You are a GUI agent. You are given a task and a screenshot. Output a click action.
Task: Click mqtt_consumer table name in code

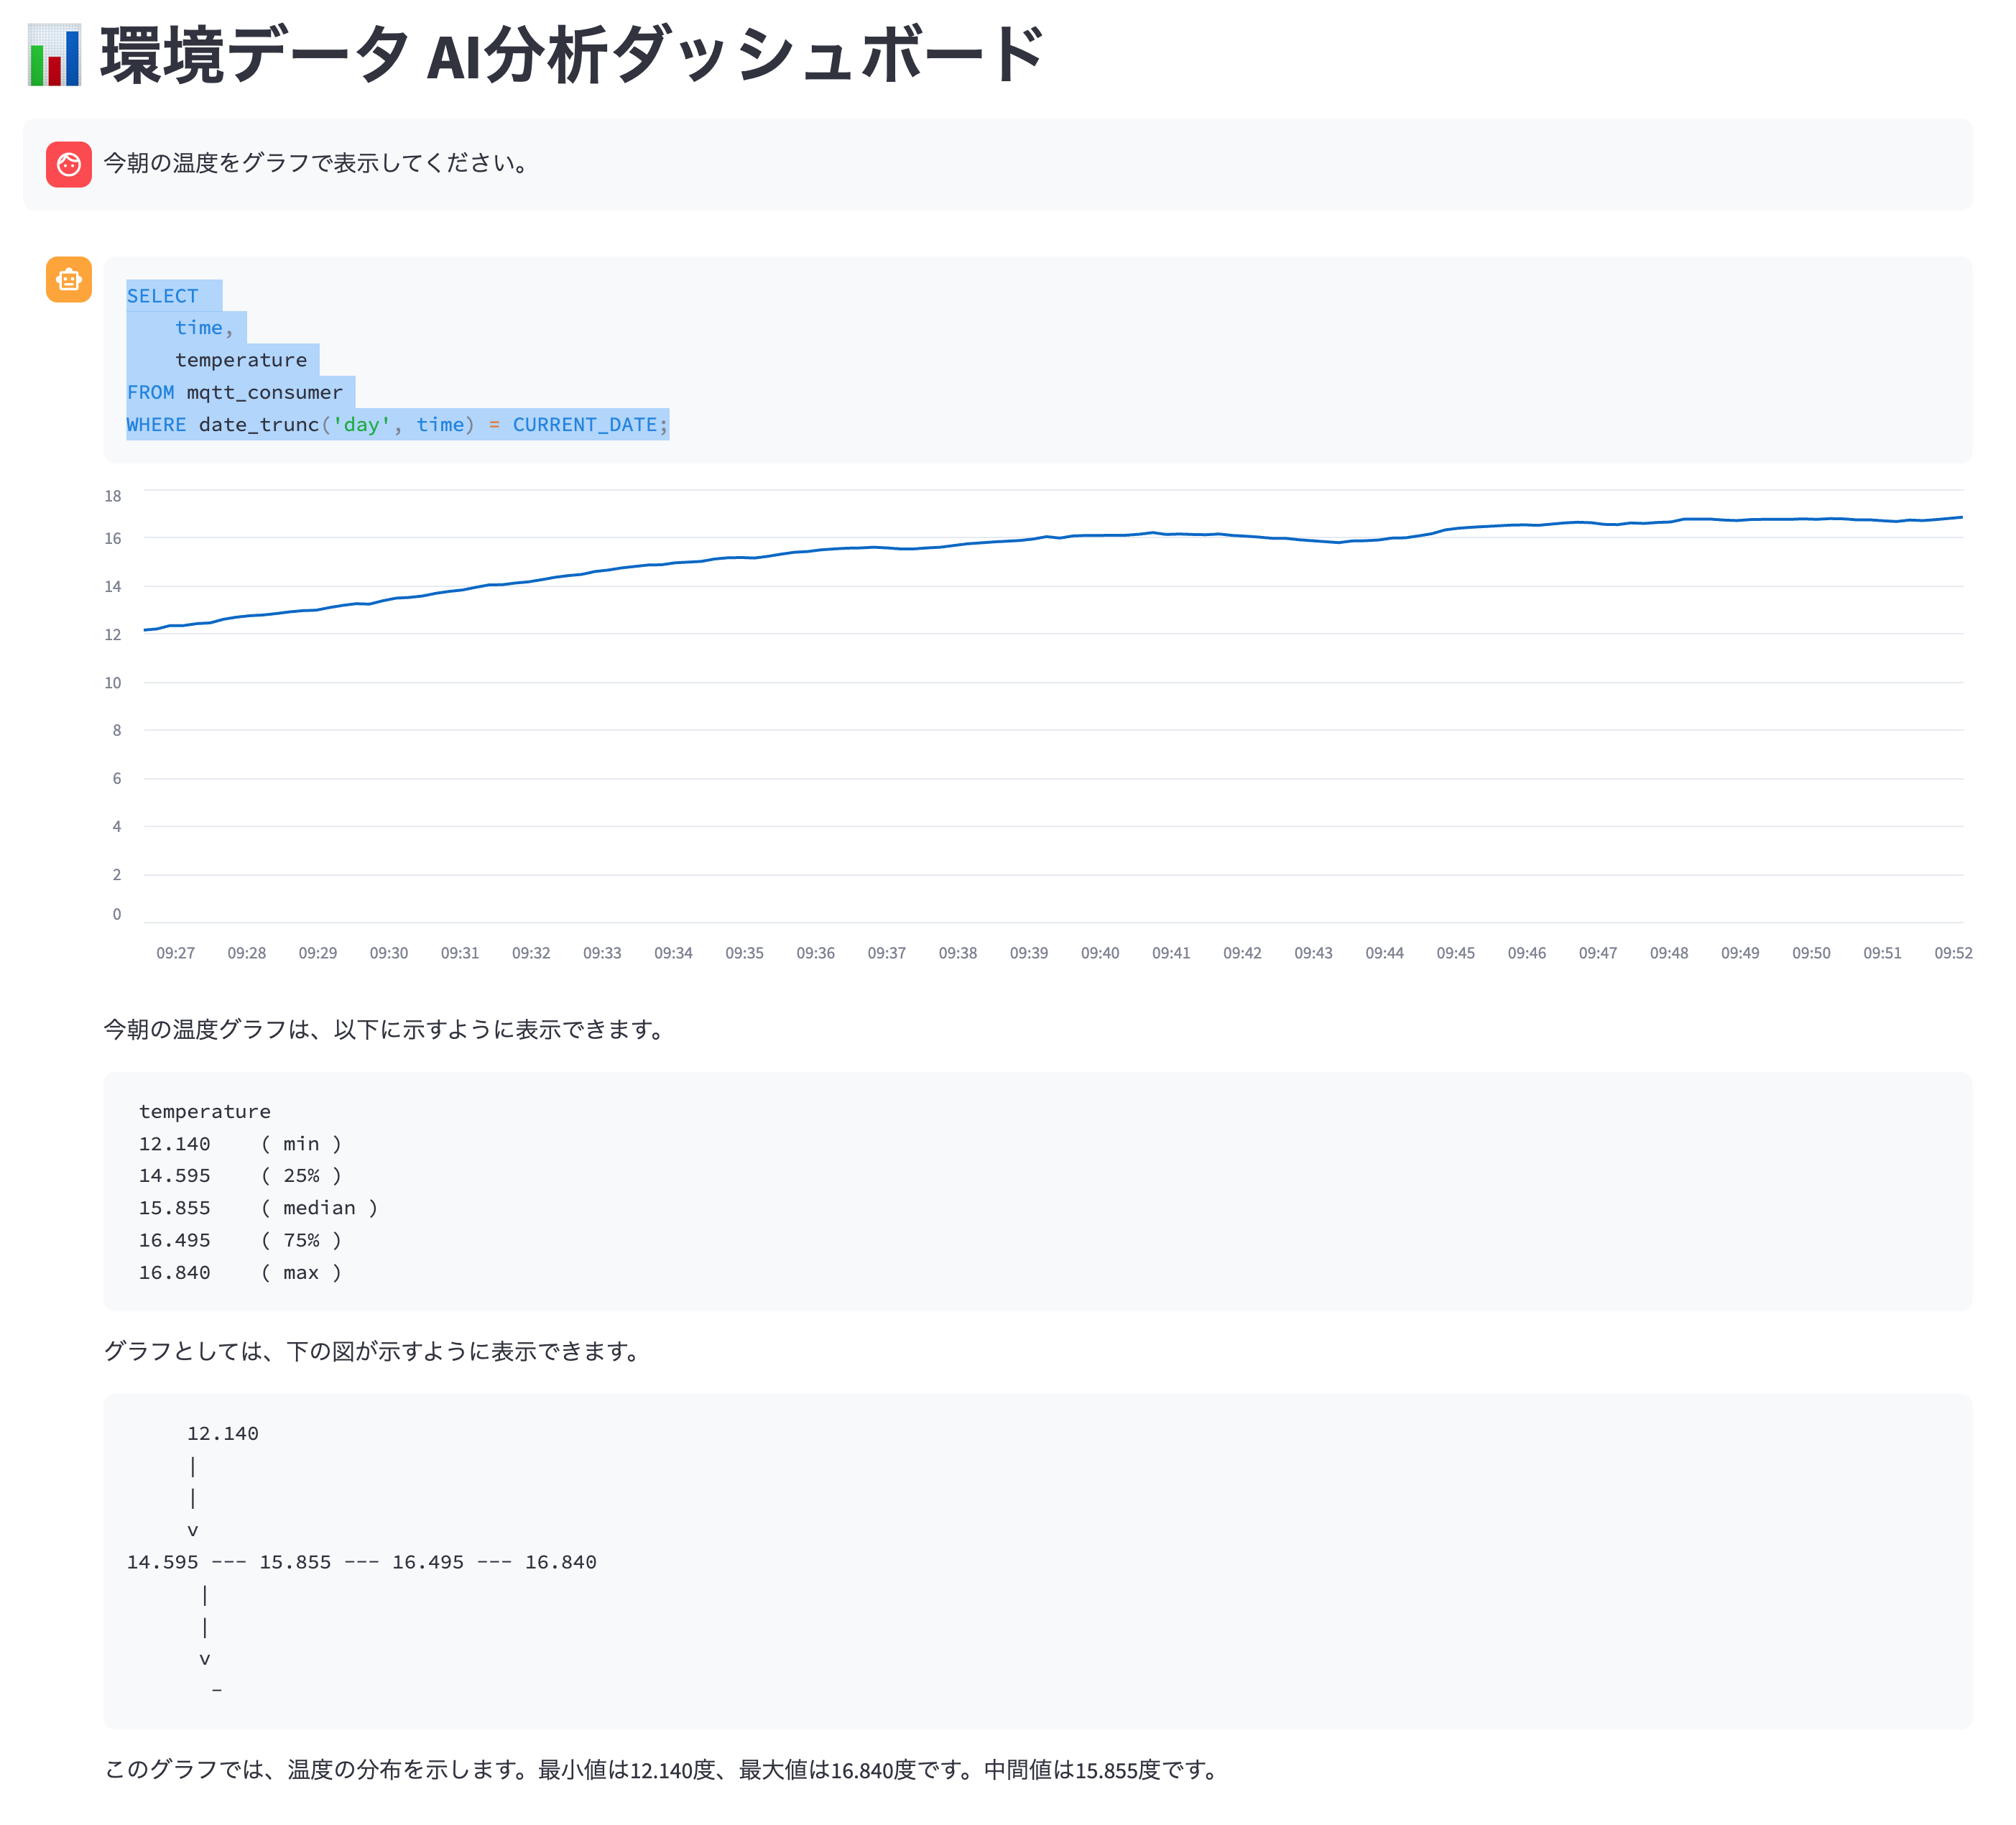pos(264,393)
